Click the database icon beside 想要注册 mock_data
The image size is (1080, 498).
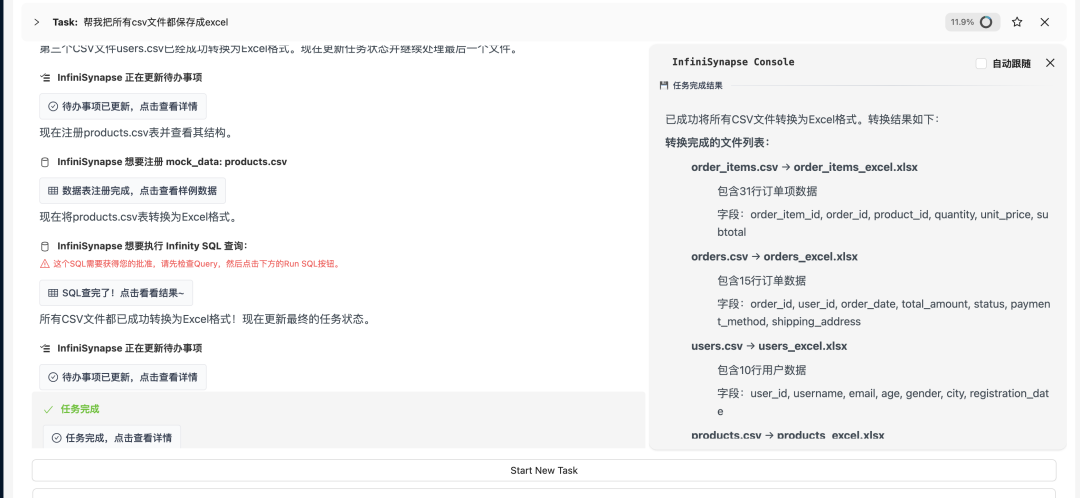point(45,163)
